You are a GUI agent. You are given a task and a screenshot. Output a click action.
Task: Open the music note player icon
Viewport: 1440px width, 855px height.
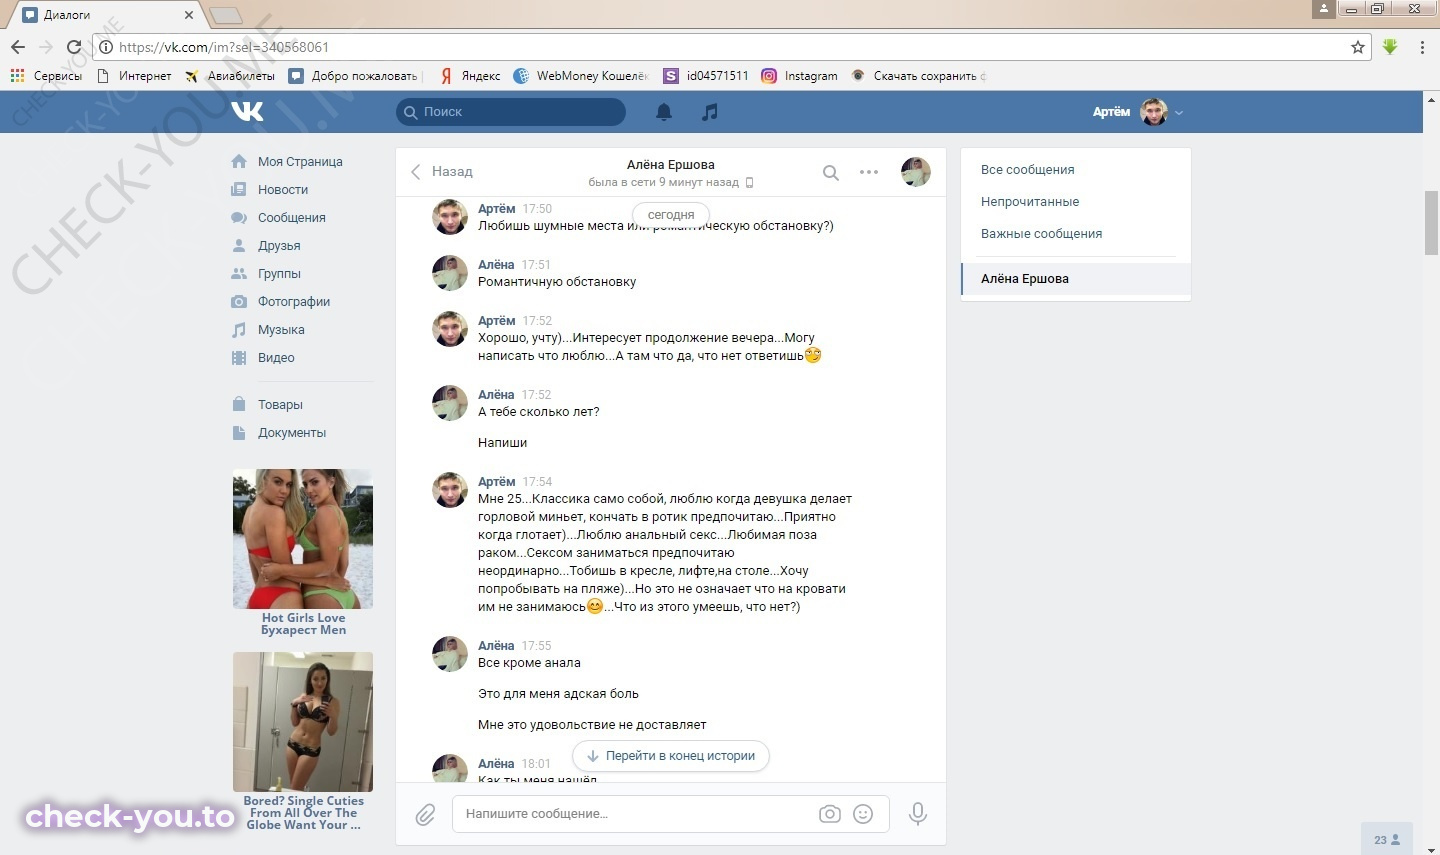click(x=710, y=112)
